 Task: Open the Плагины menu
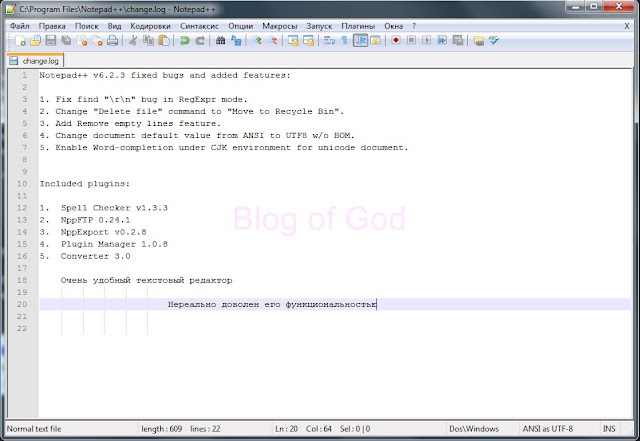pyautogui.click(x=358, y=26)
